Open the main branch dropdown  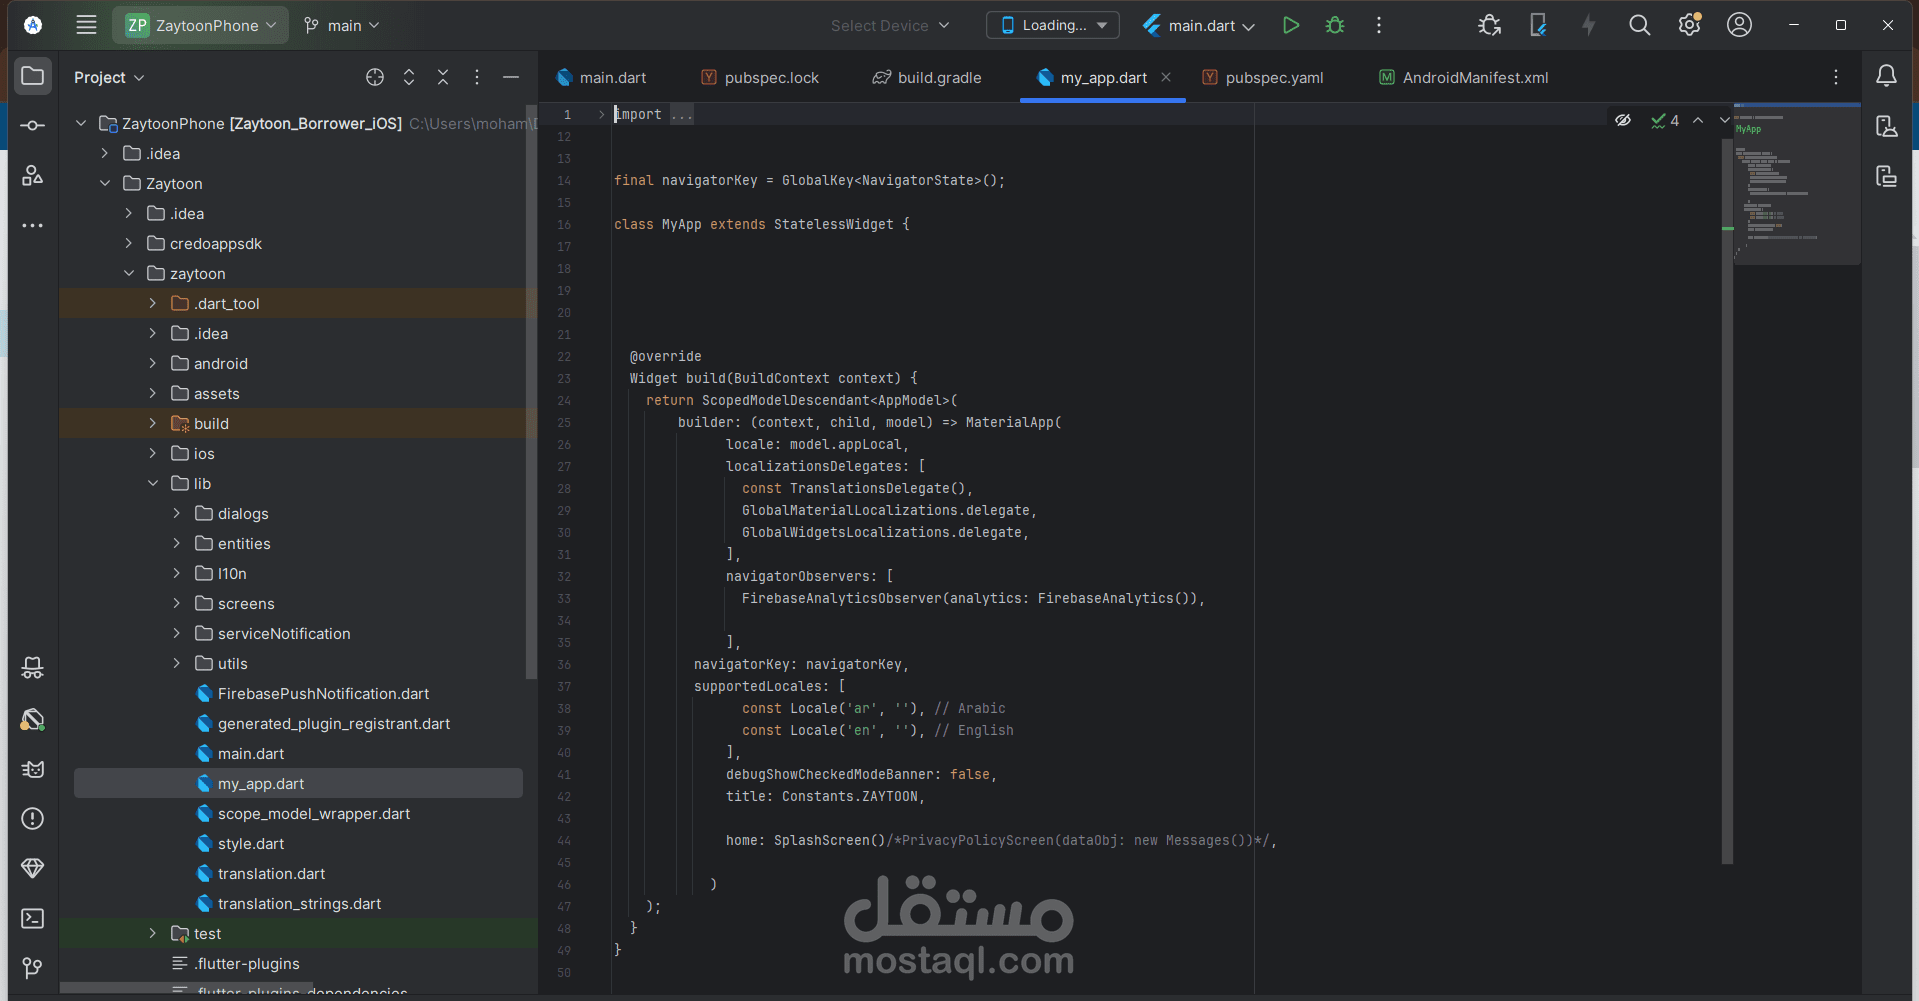(341, 25)
